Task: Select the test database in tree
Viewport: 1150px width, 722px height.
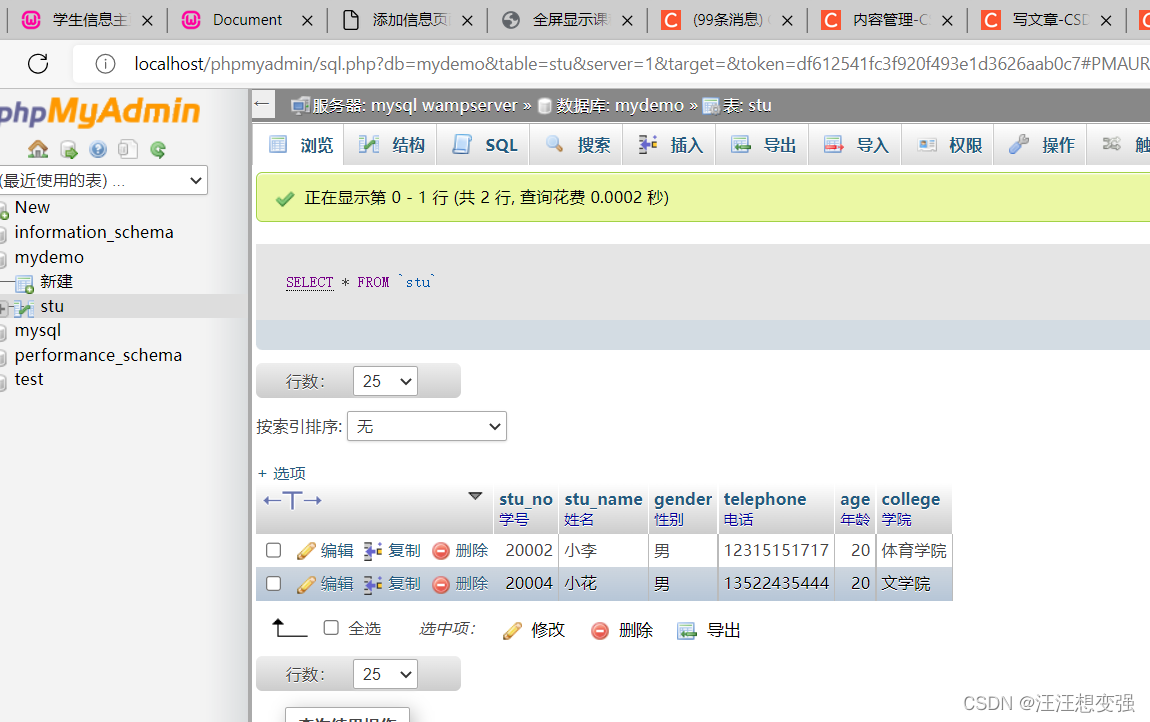Action: [29, 379]
